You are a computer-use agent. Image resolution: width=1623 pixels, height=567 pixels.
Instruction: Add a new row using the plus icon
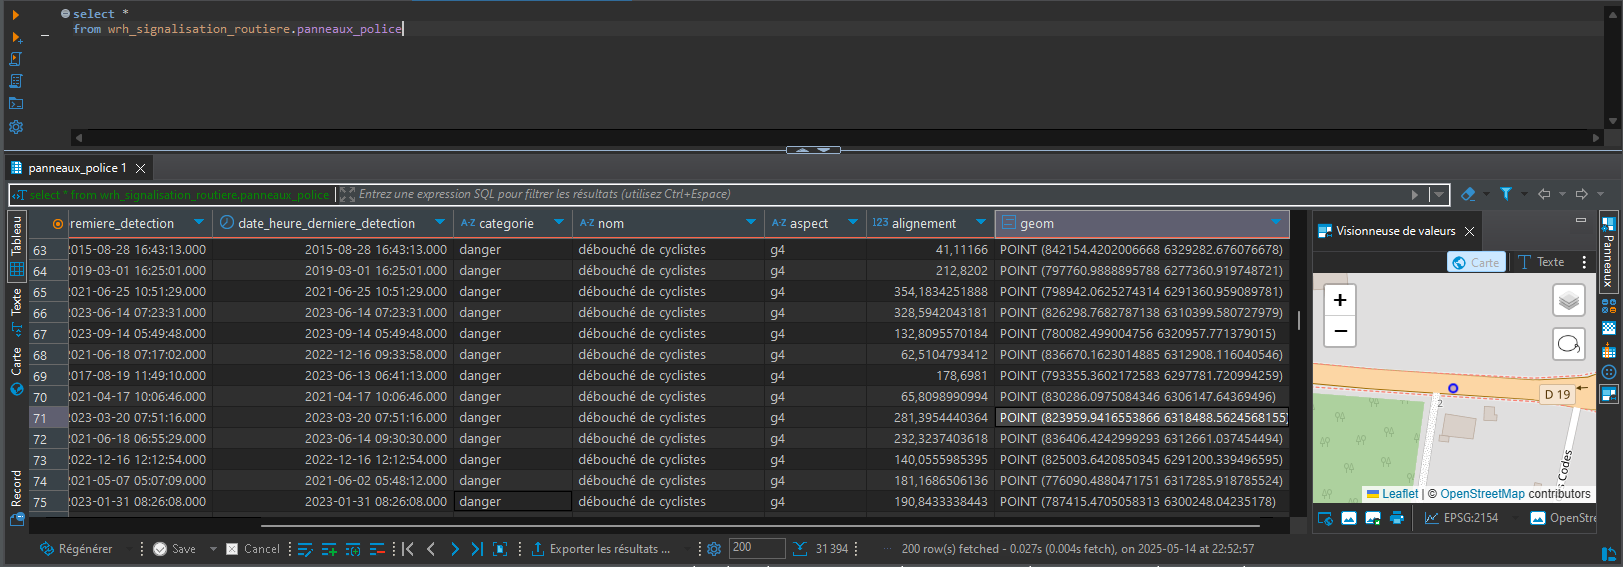tap(329, 549)
